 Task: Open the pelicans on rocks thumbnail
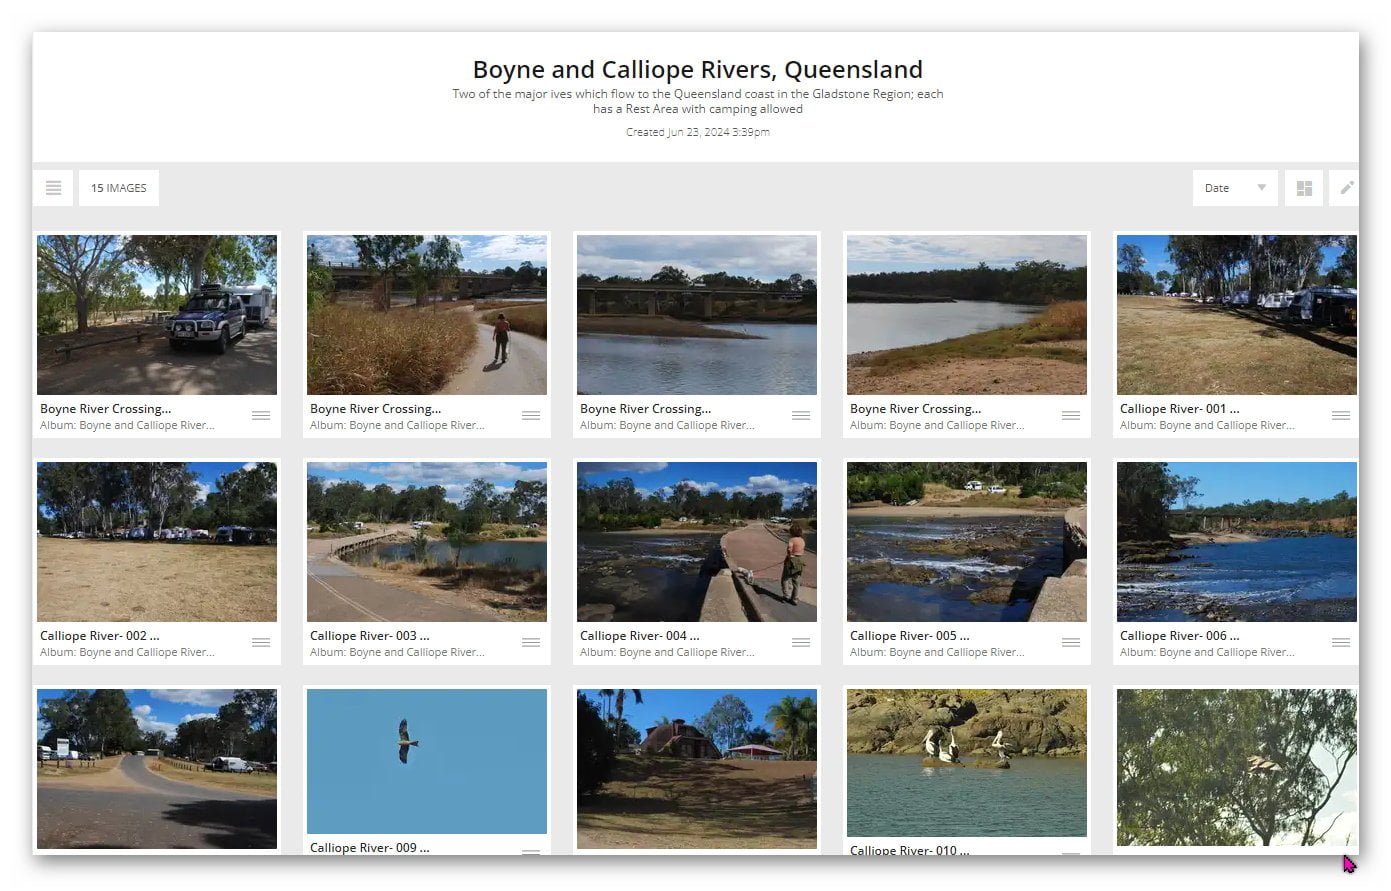(966, 762)
